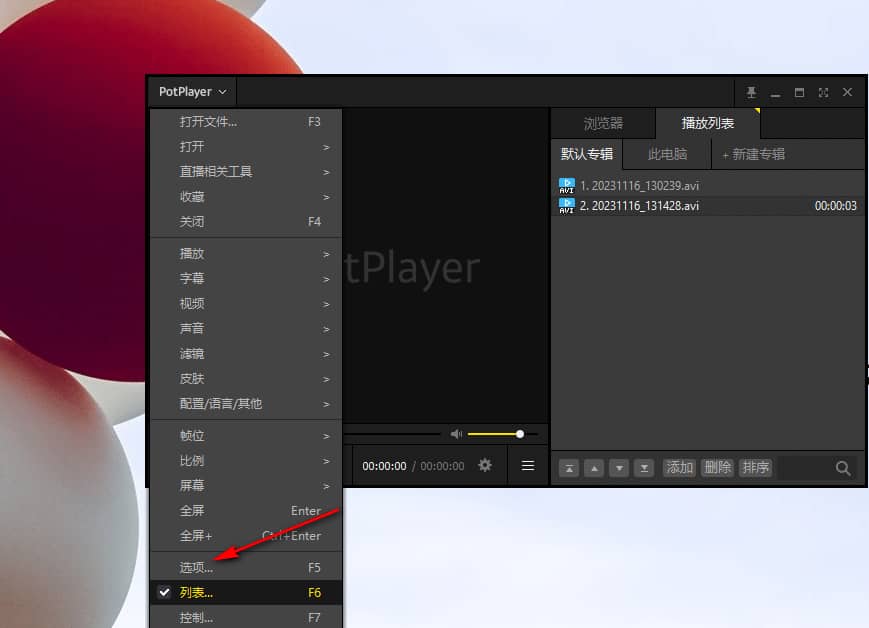Click the total duration 00:00:00 display

pos(442,466)
